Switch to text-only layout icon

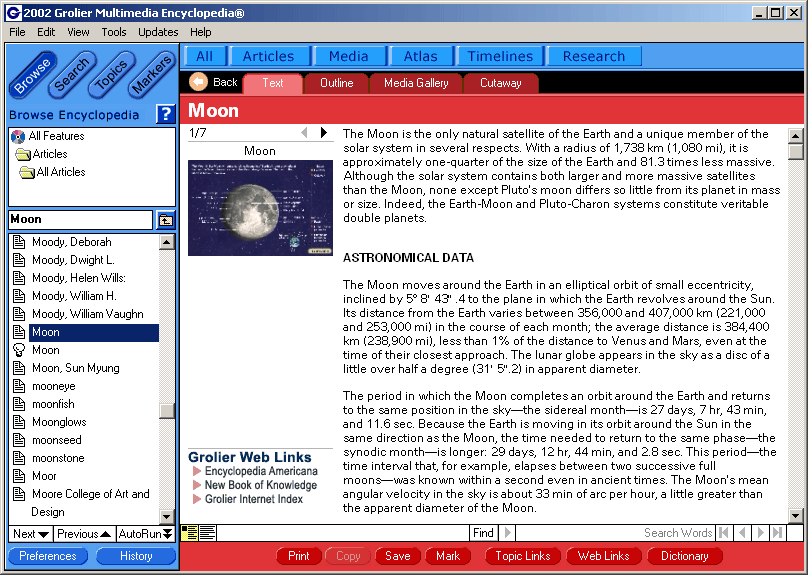pyautogui.click(x=207, y=533)
